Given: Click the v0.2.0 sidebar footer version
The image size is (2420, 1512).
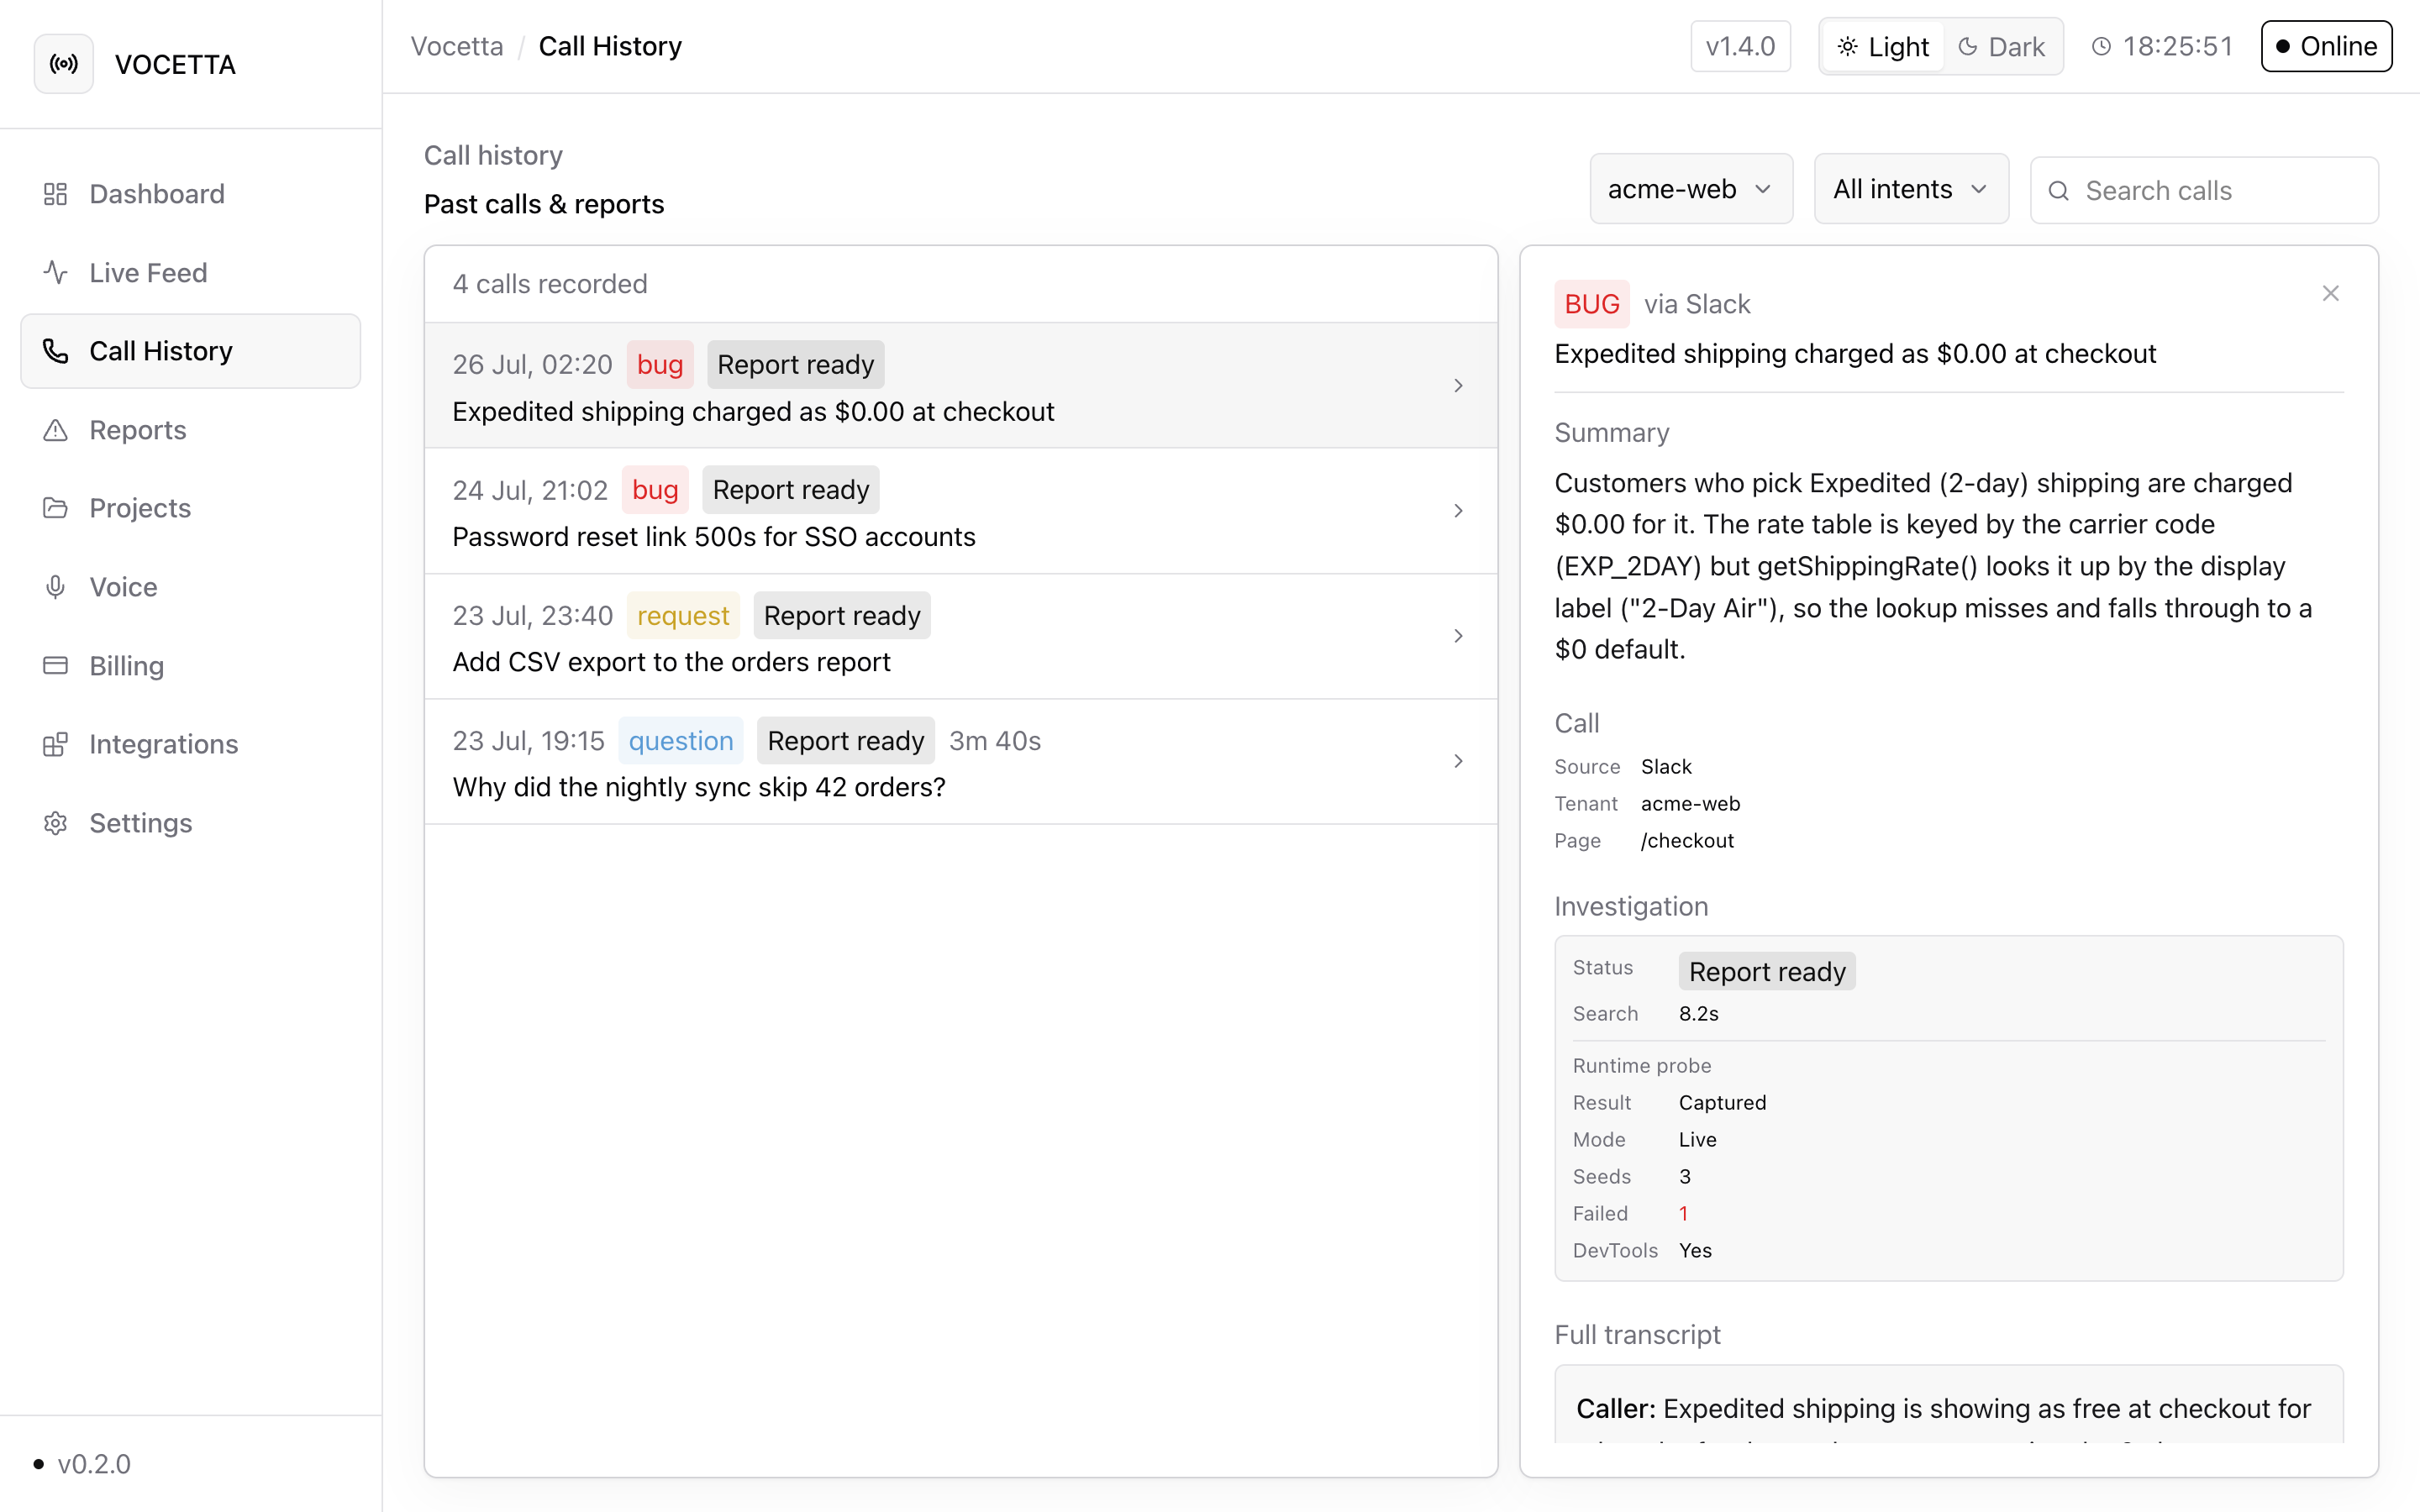Looking at the screenshot, I should 94,1464.
